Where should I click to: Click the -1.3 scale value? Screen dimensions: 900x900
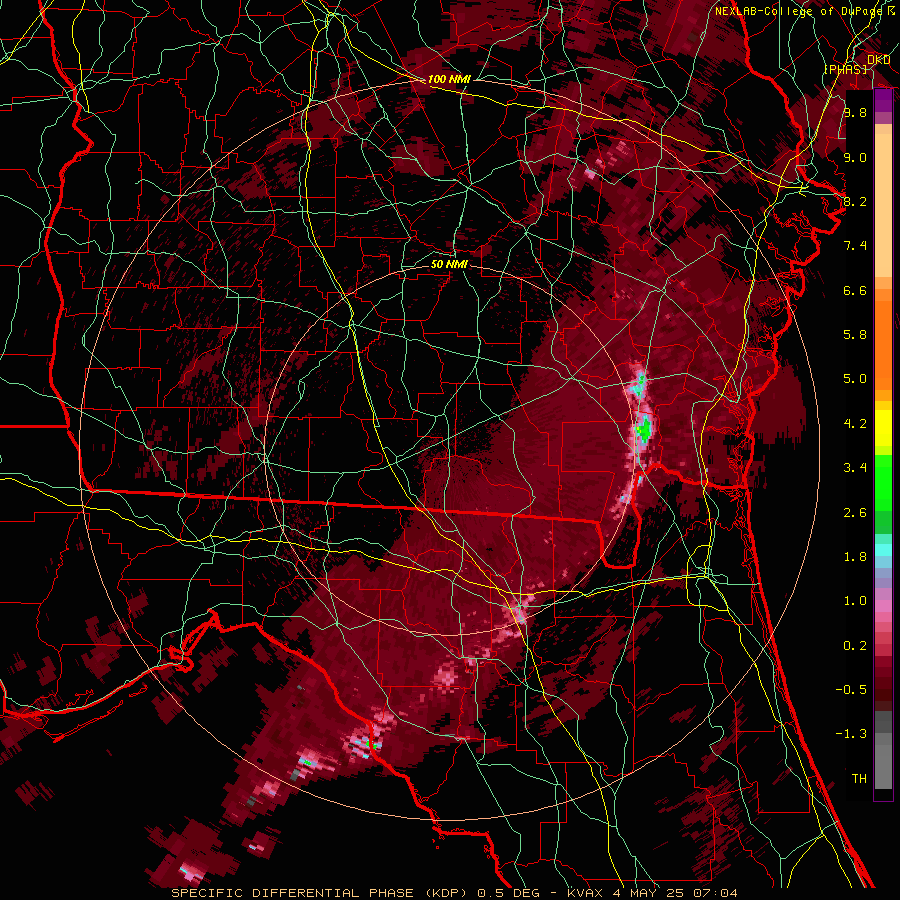(851, 734)
